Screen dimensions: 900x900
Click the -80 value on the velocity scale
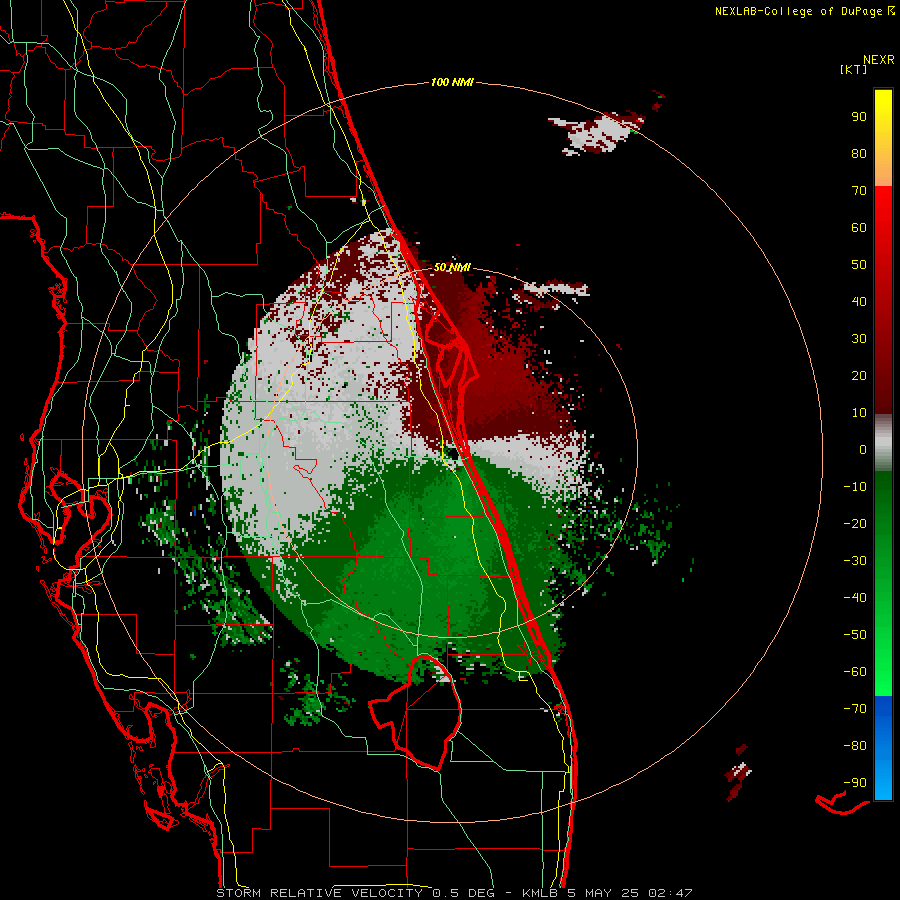(855, 746)
